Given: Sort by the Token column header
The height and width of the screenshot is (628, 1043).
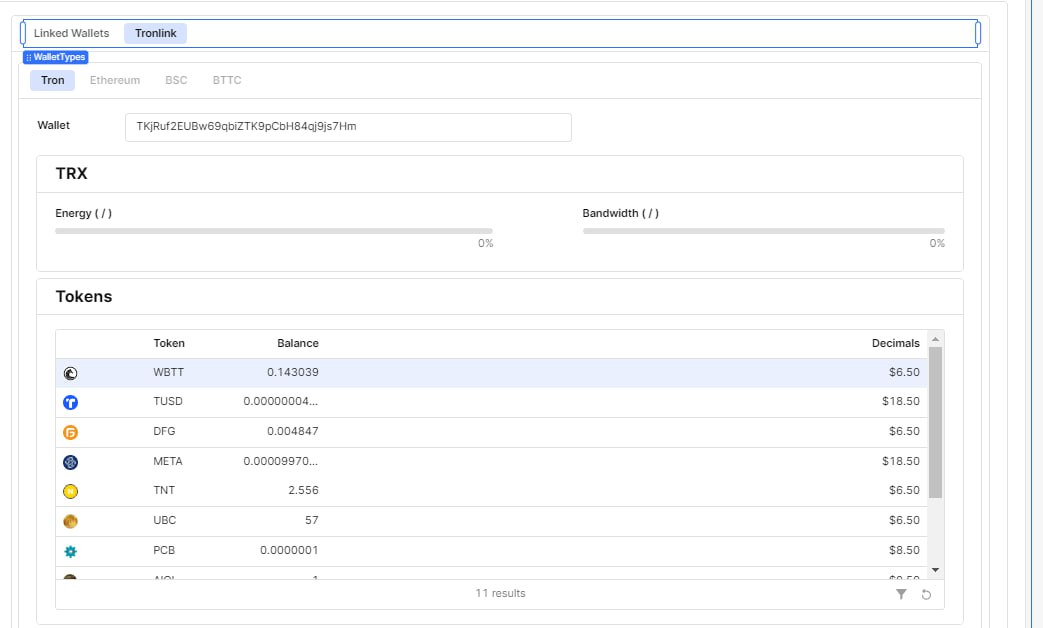Looking at the screenshot, I should [x=169, y=343].
